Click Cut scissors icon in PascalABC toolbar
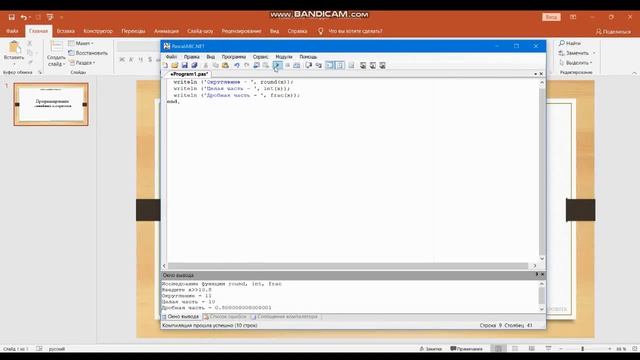The image size is (640, 360). (x=205, y=65)
